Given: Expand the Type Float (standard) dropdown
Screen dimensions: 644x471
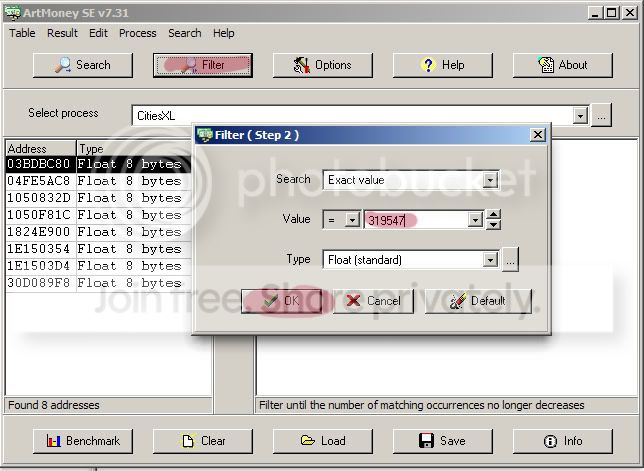Looking at the screenshot, I should point(490,260).
